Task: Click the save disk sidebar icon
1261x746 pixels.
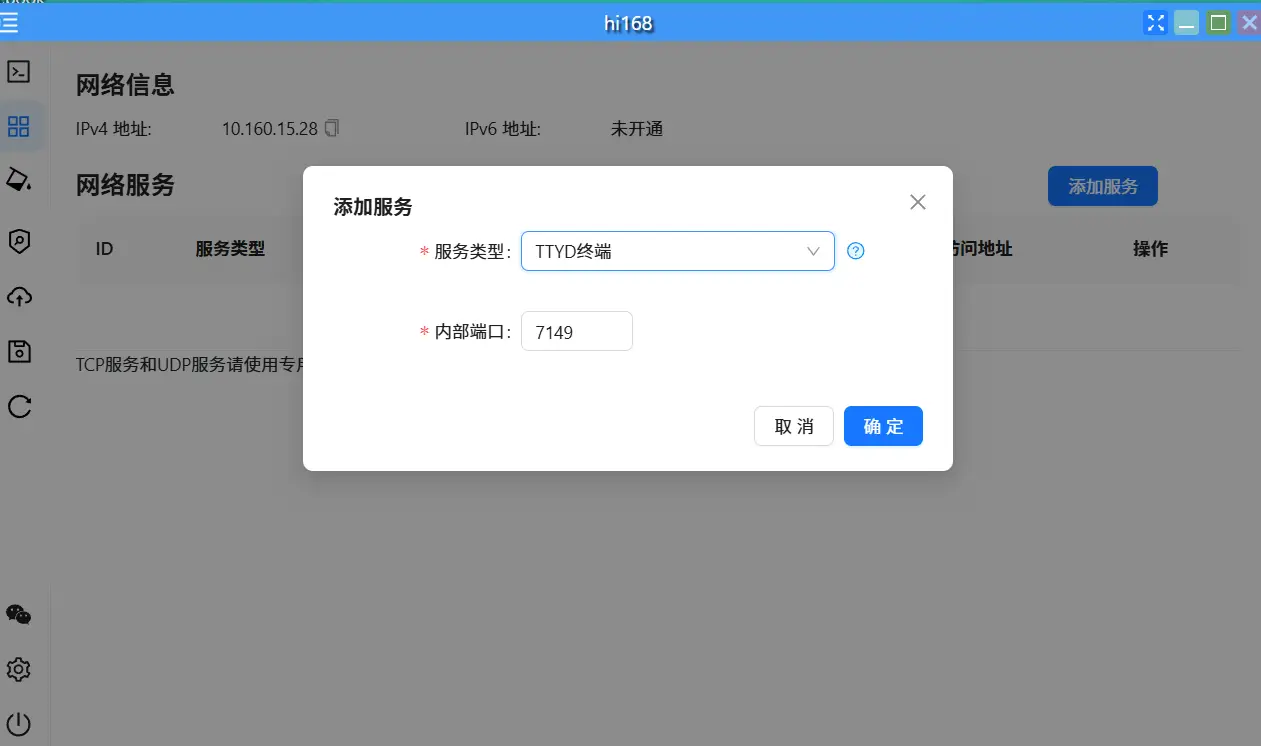Action: click(19, 351)
